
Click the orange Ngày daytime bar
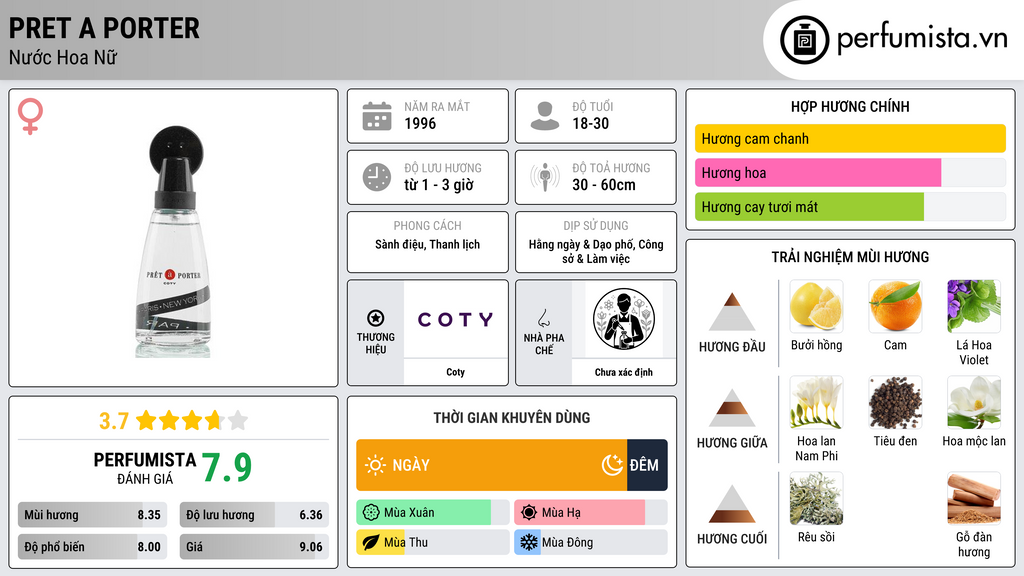coord(492,465)
